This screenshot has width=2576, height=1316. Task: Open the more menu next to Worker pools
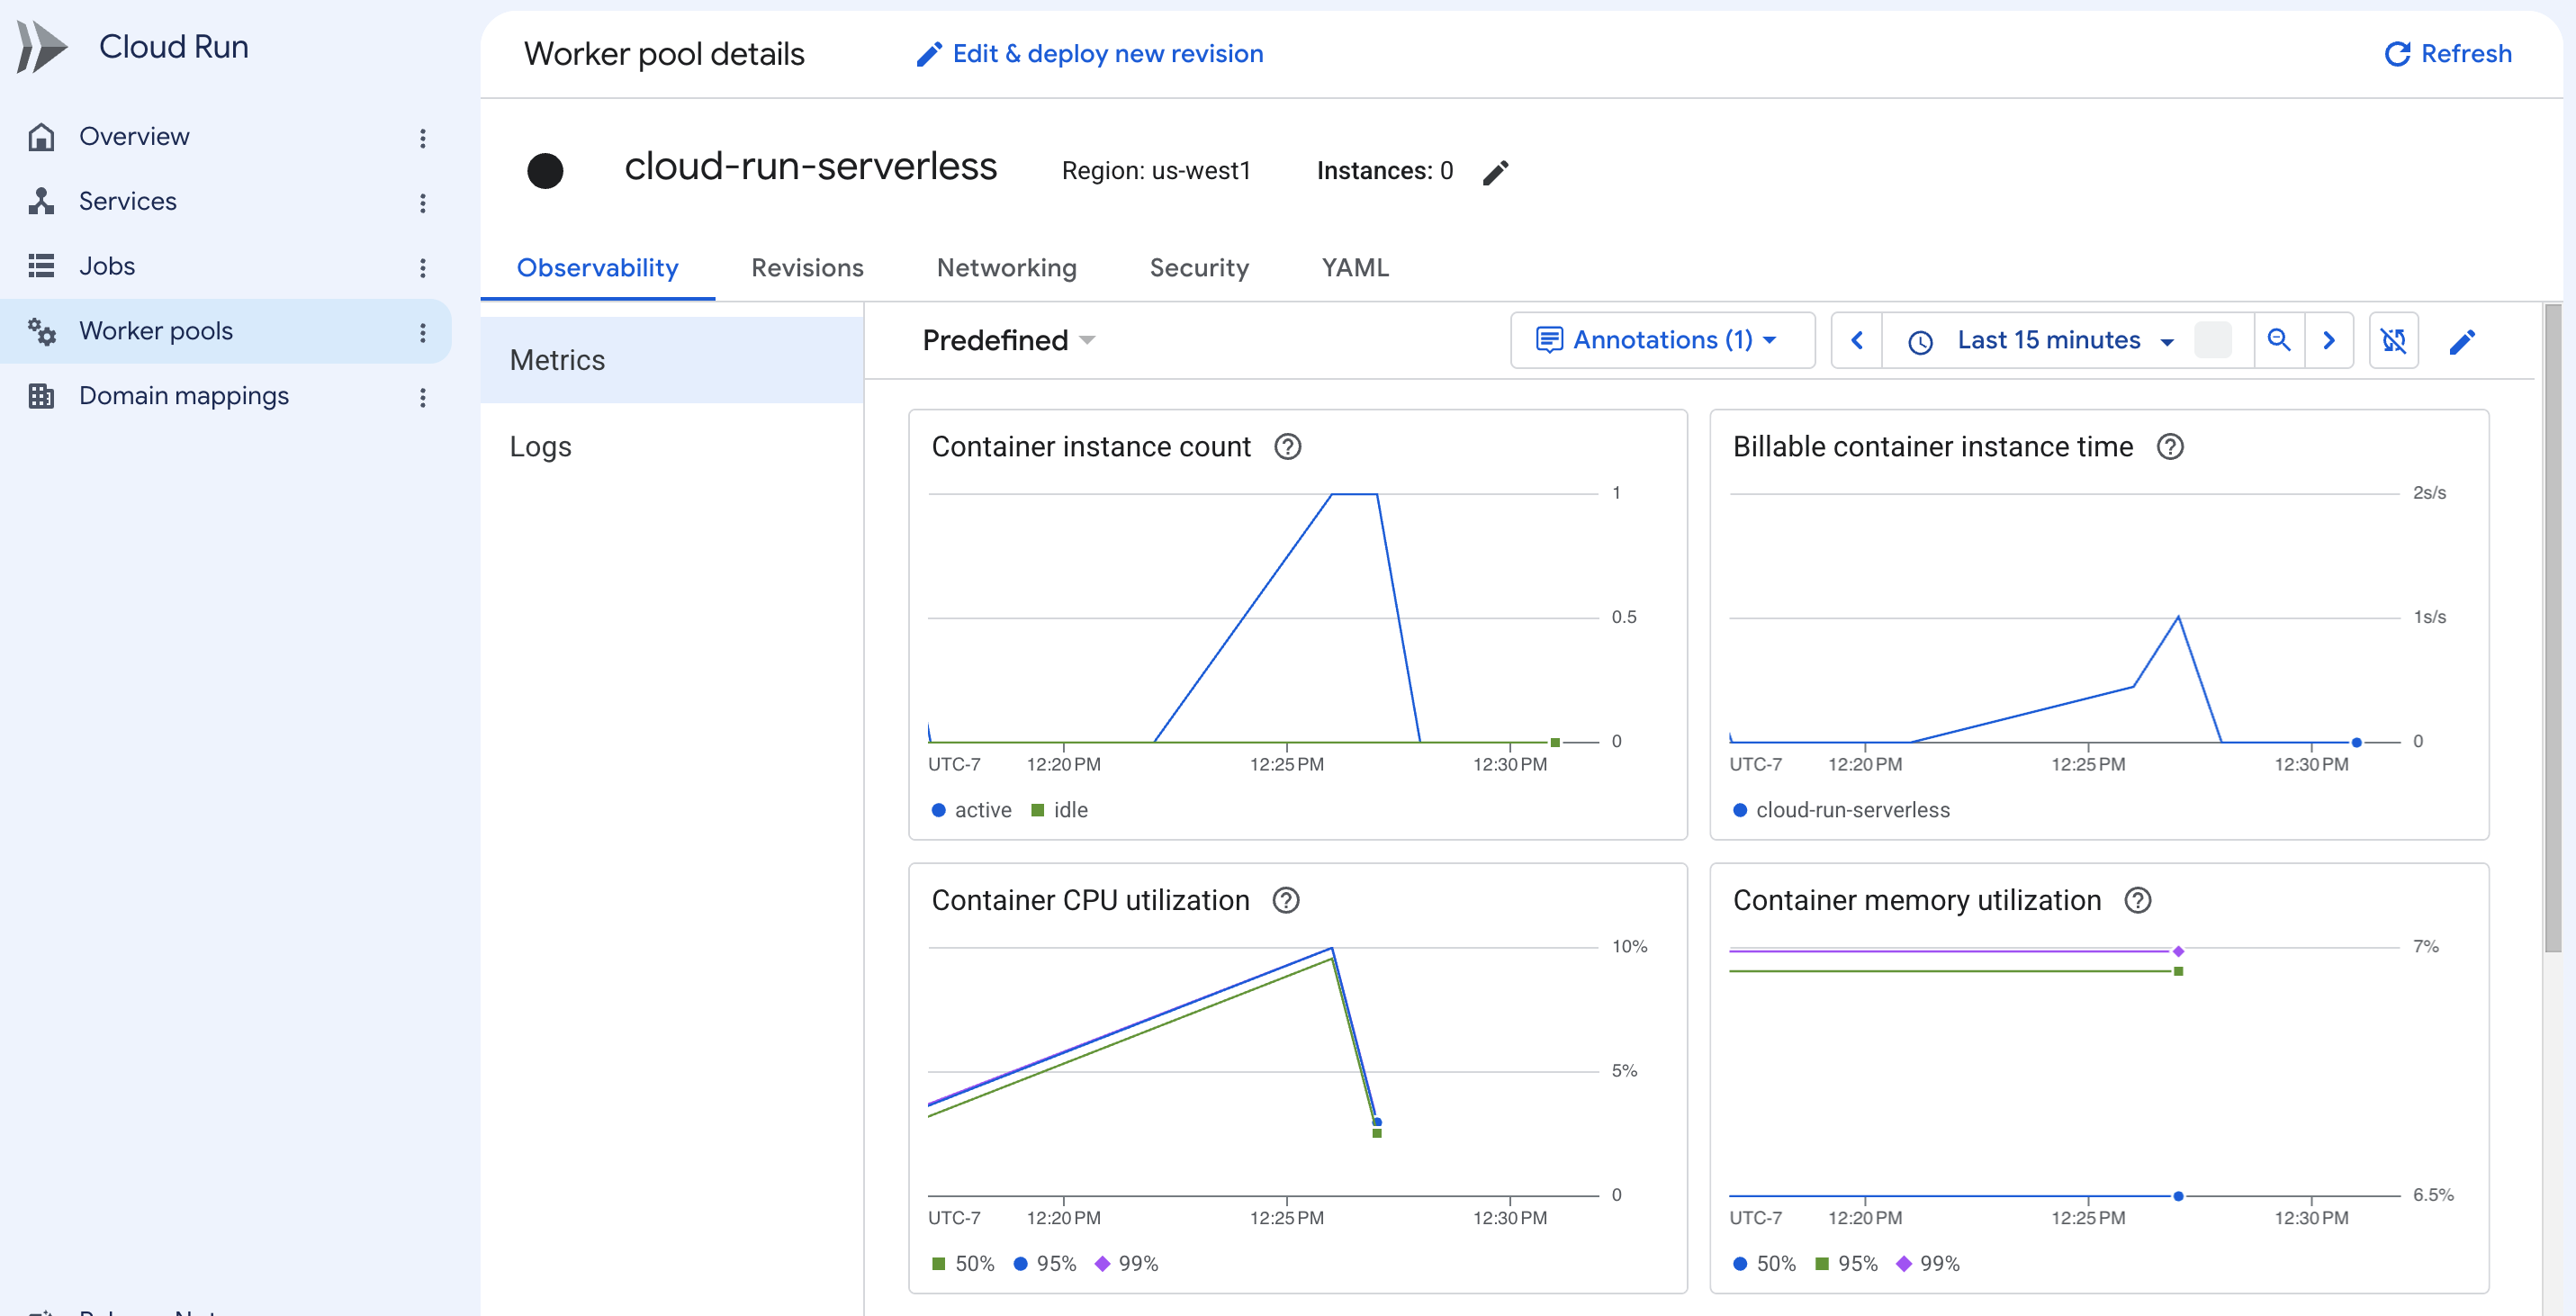[x=423, y=333]
